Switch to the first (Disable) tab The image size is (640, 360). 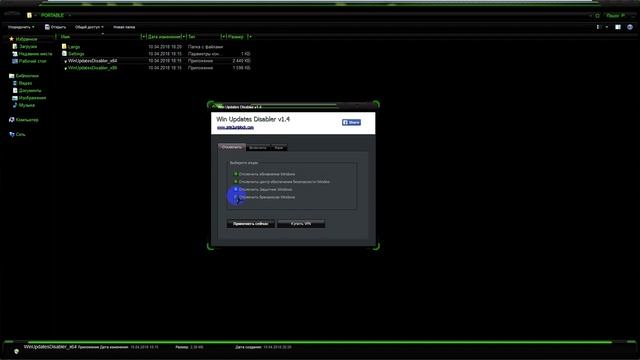[232, 147]
